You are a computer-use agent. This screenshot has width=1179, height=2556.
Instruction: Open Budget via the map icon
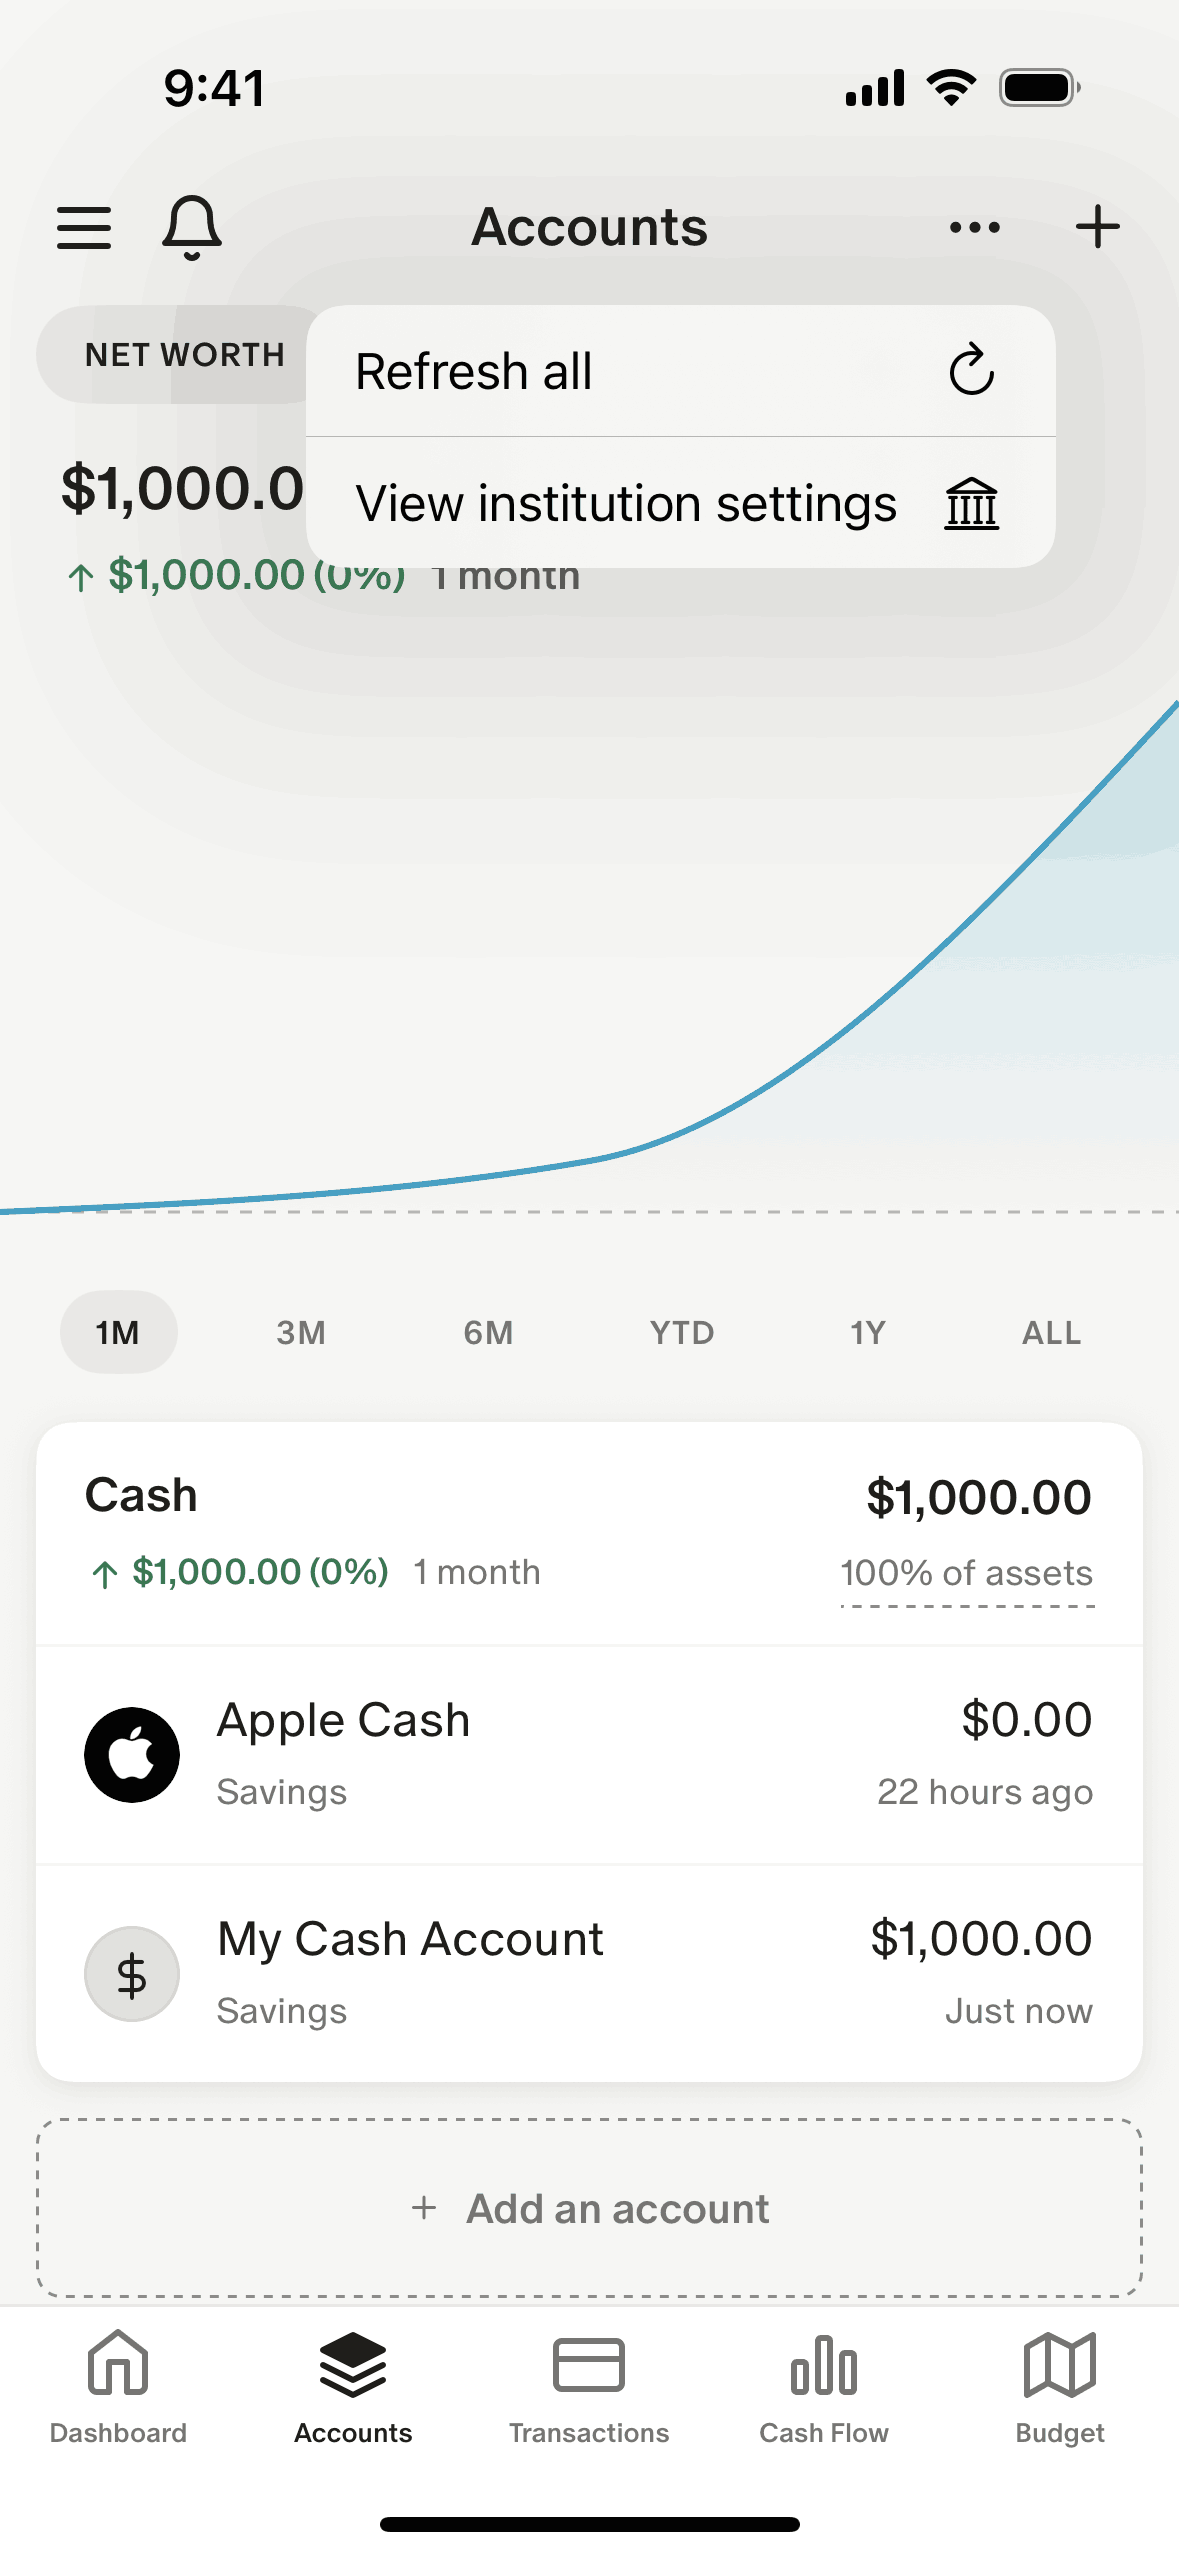point(1060,2386)
